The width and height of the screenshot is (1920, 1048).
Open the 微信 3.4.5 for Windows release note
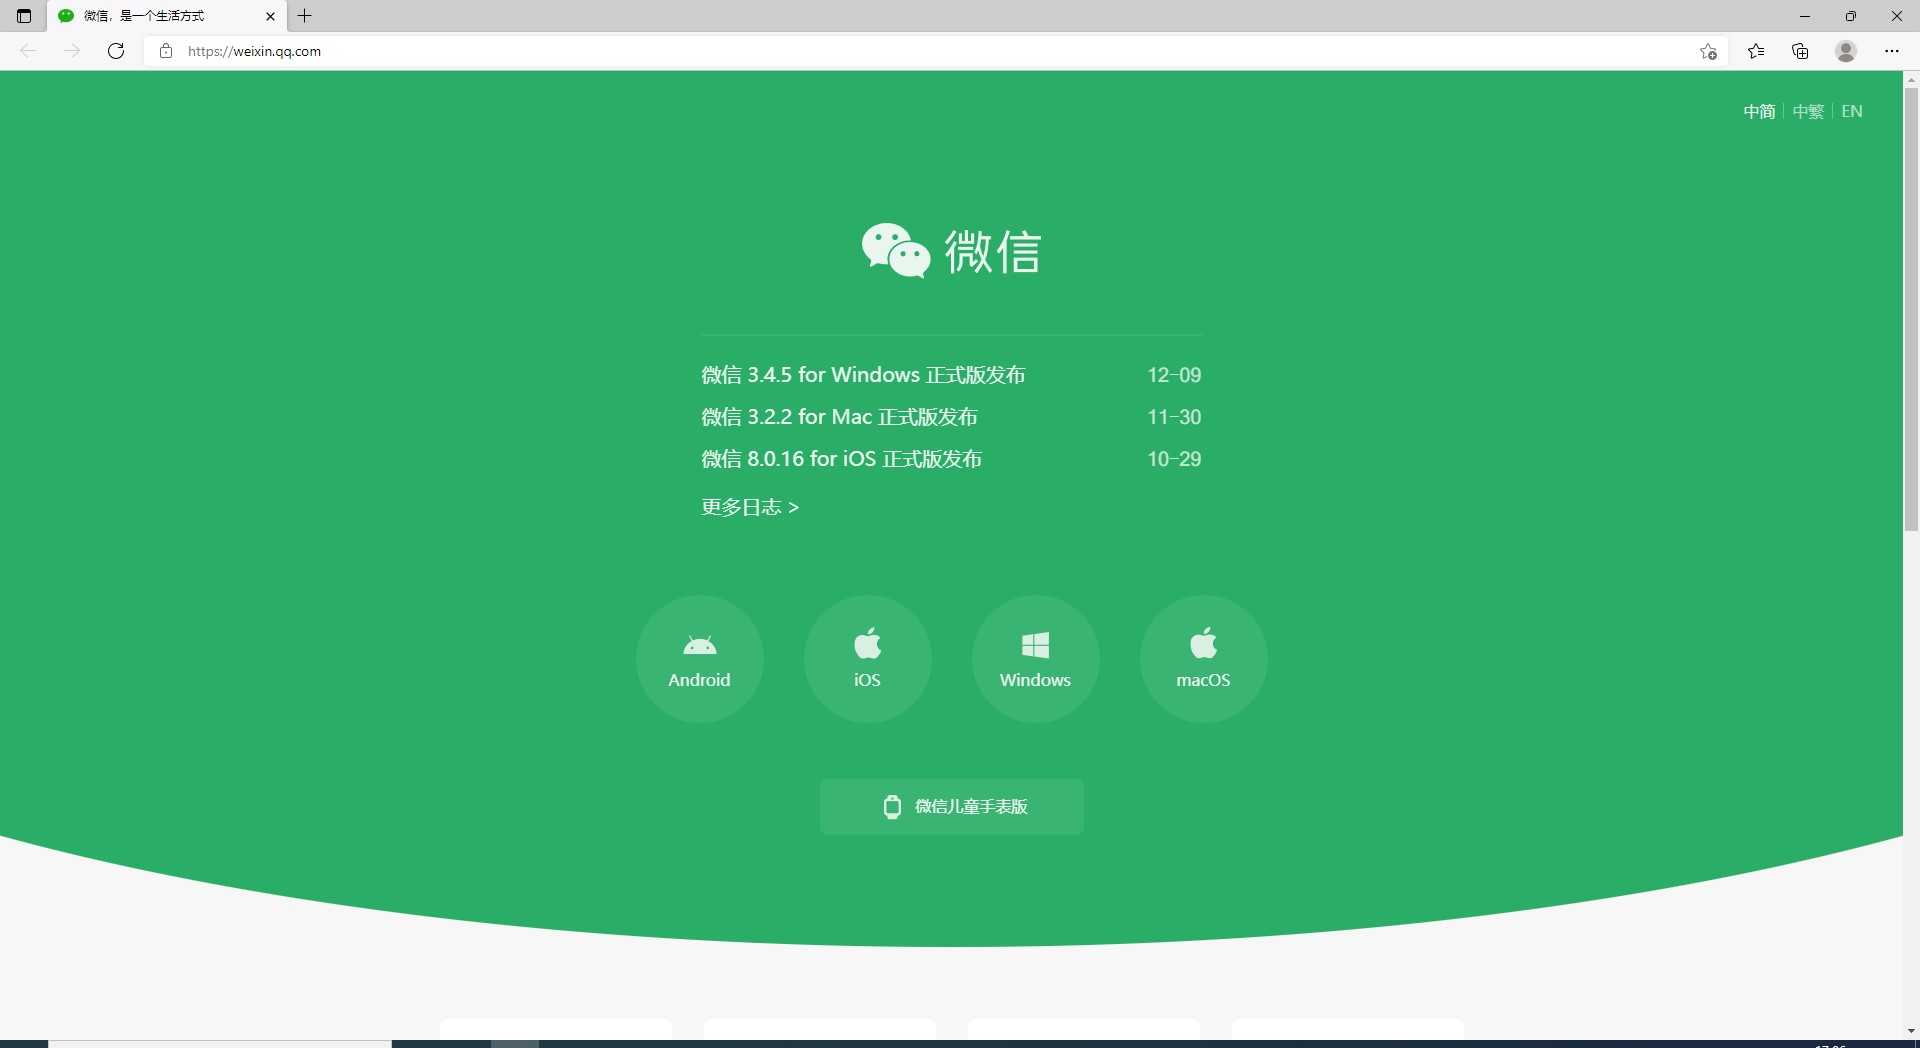[x=863, y=375]
